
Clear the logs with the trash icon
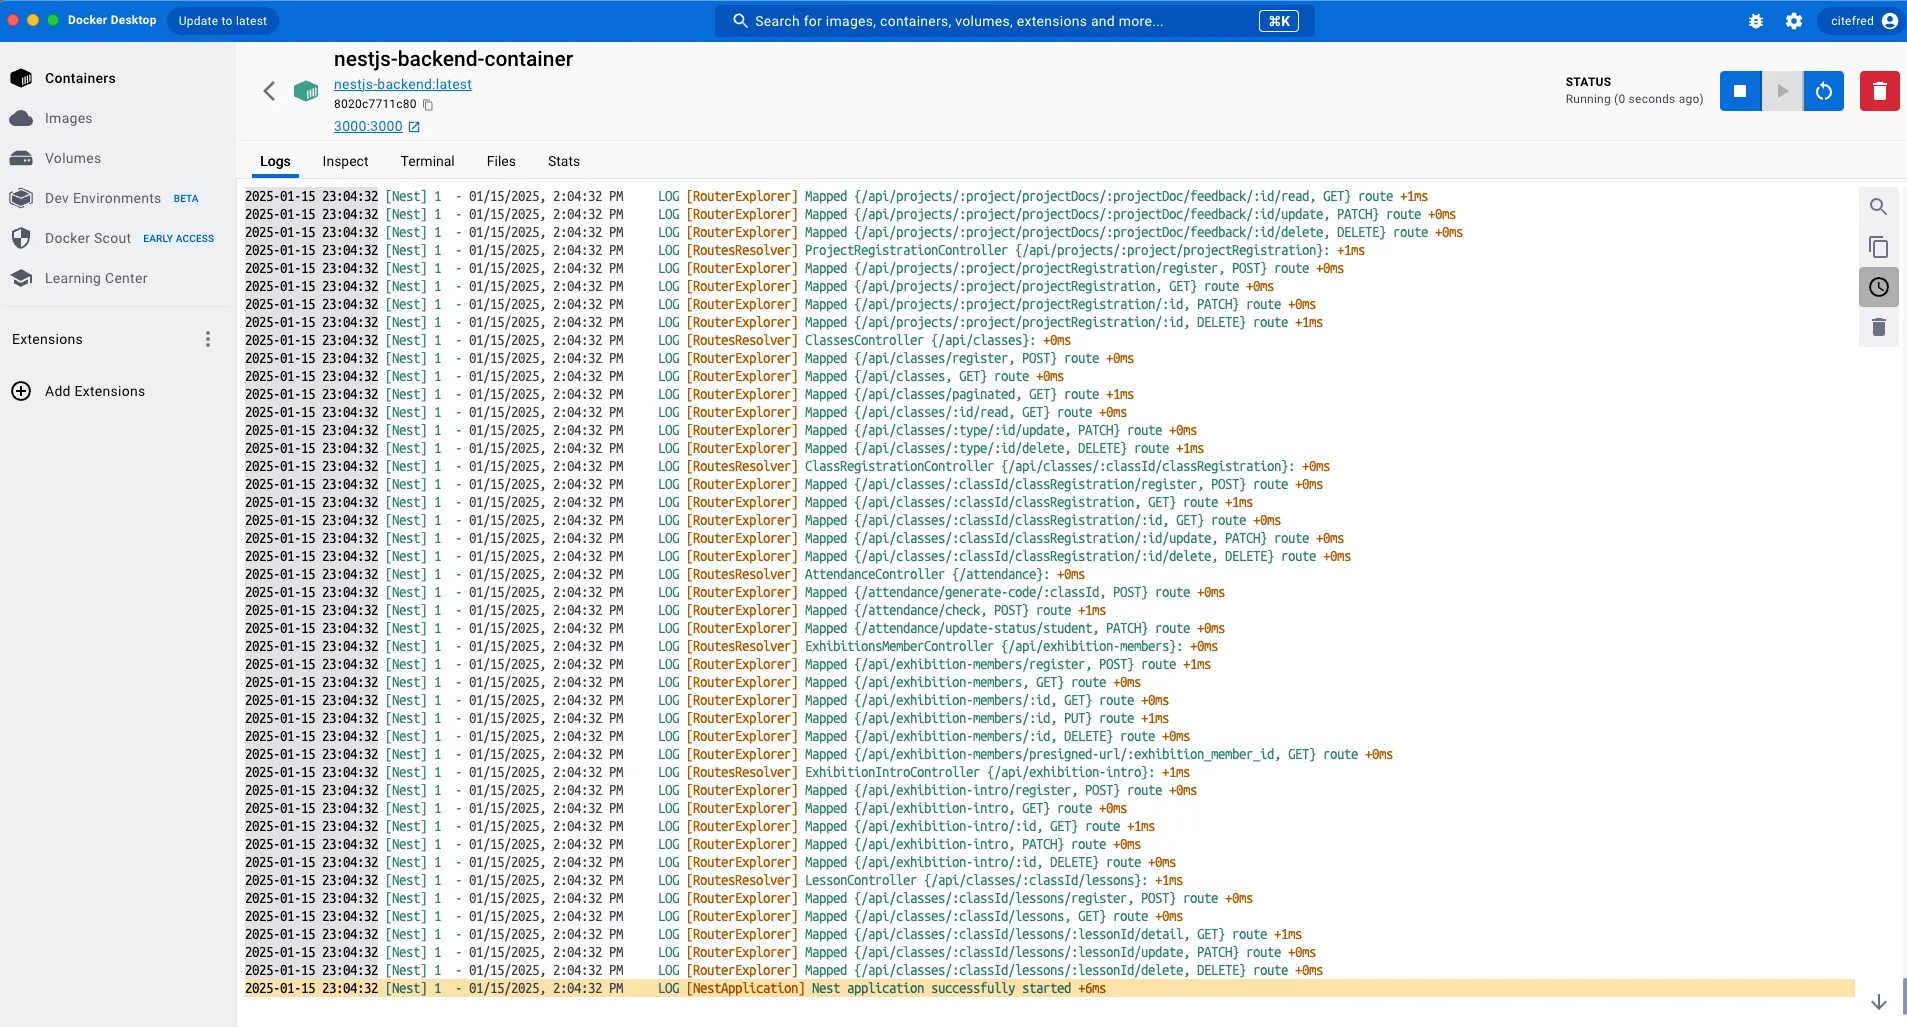1879,327
